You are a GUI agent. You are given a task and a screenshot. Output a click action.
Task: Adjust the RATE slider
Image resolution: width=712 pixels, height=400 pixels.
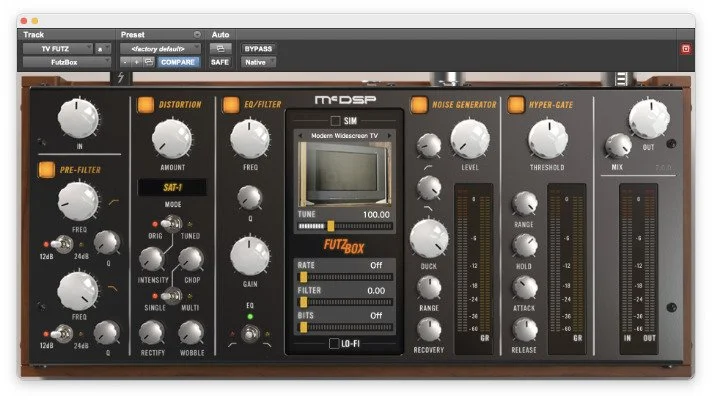point(345,277)
